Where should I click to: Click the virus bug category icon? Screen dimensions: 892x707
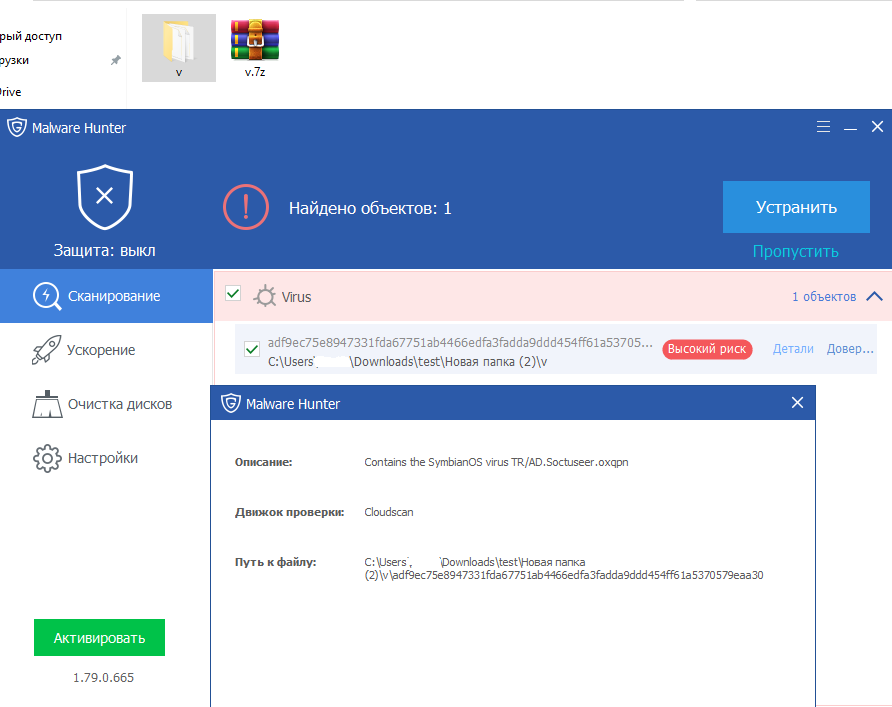tap(265, 296)
